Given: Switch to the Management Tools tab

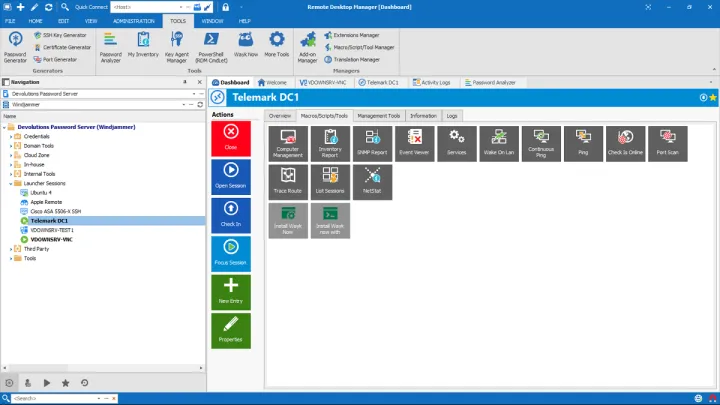Looking at the screenshot, I should (379, 116).
